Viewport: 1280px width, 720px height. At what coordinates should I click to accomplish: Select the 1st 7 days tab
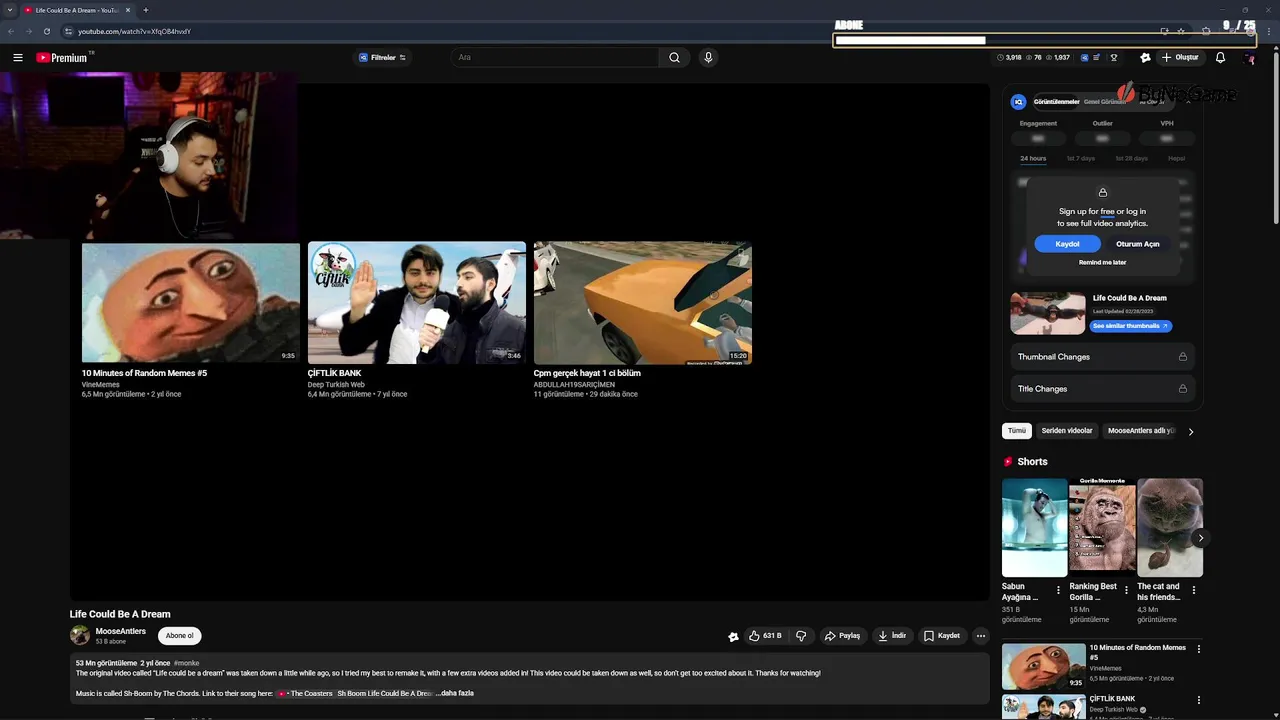point(1080,159)
